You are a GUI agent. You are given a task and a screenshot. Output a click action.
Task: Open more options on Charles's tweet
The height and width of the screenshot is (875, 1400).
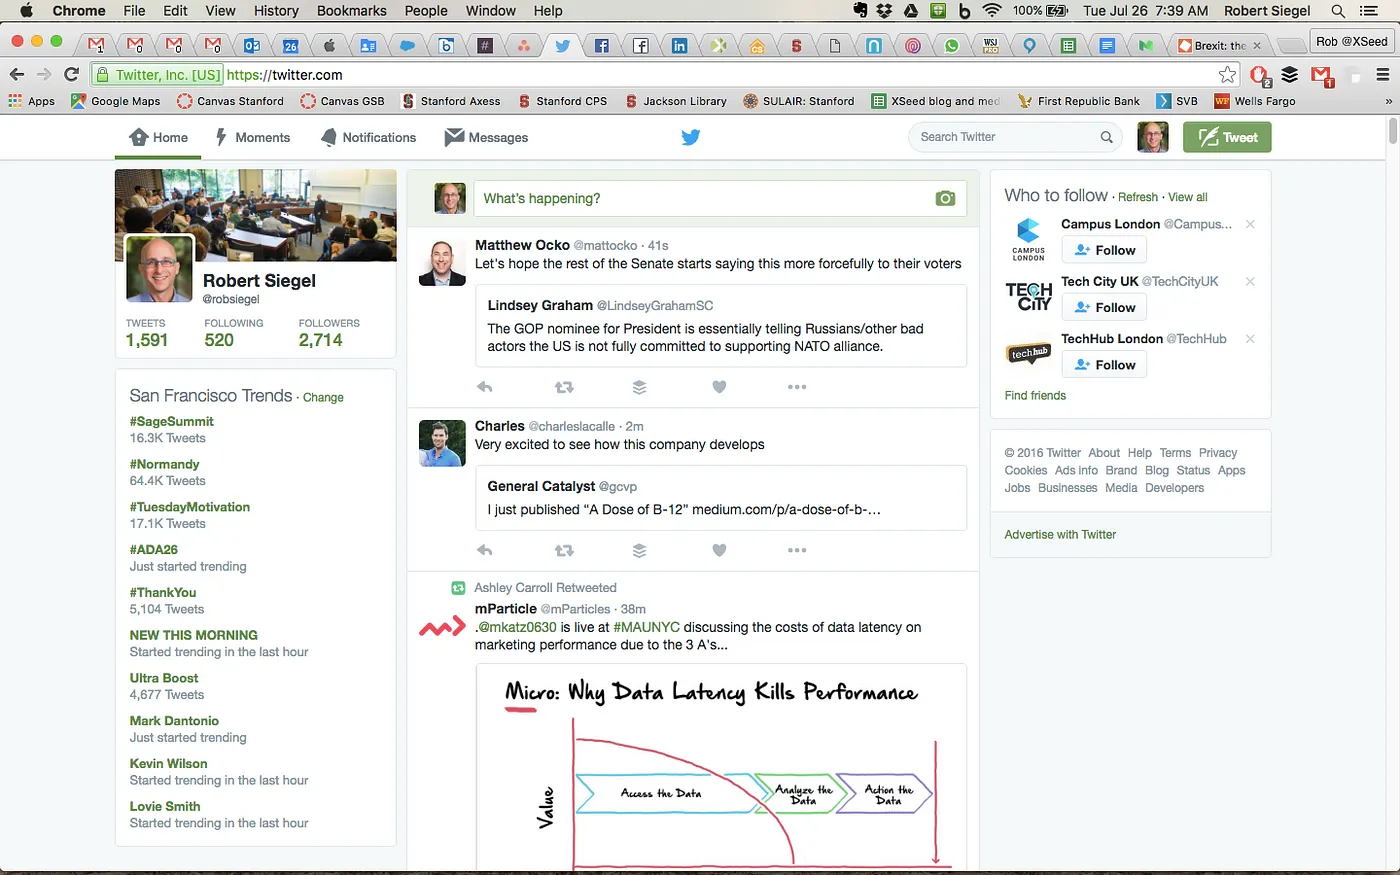click(x=797, y=550)
